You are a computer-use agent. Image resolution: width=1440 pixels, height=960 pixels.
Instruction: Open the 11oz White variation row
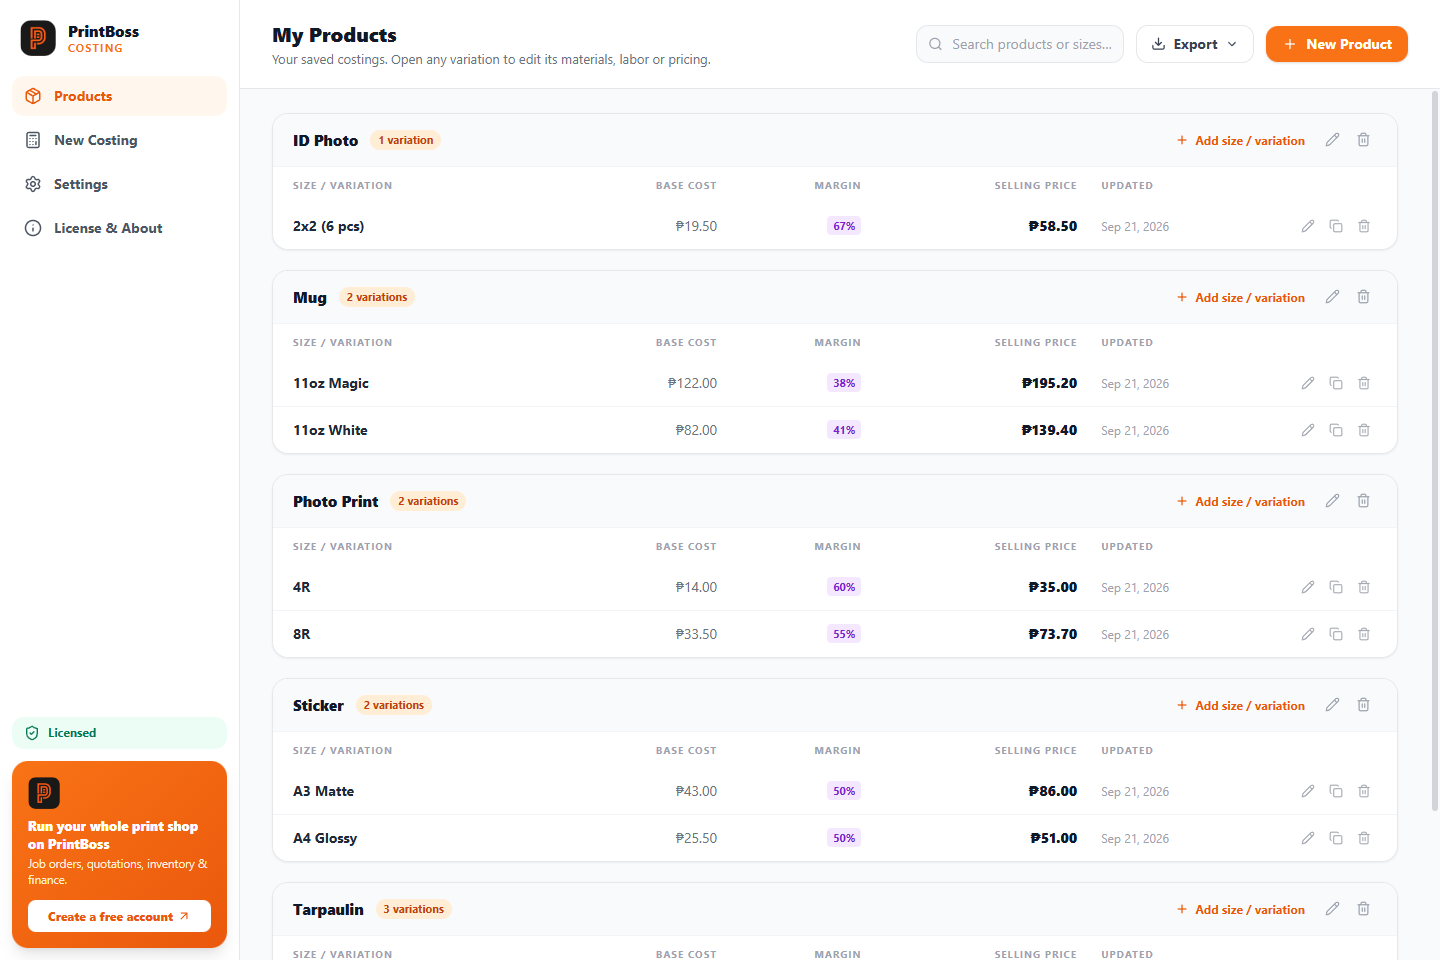pos(835,430)
